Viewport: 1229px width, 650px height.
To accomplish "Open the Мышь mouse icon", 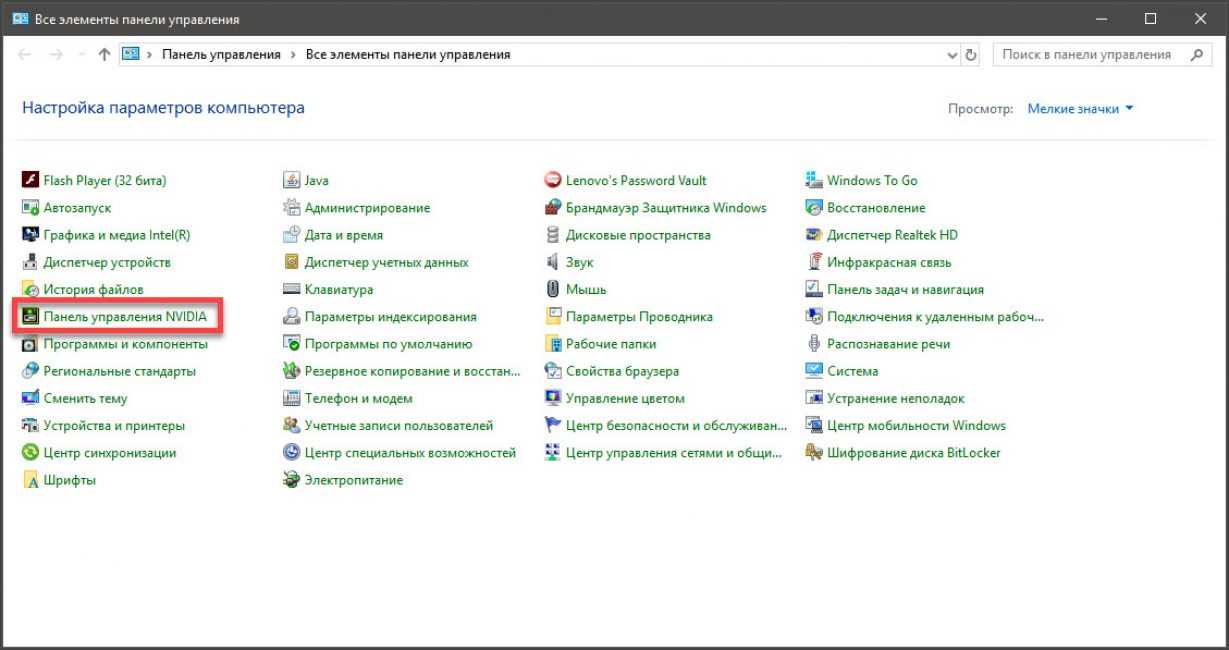I will (553, 290).
